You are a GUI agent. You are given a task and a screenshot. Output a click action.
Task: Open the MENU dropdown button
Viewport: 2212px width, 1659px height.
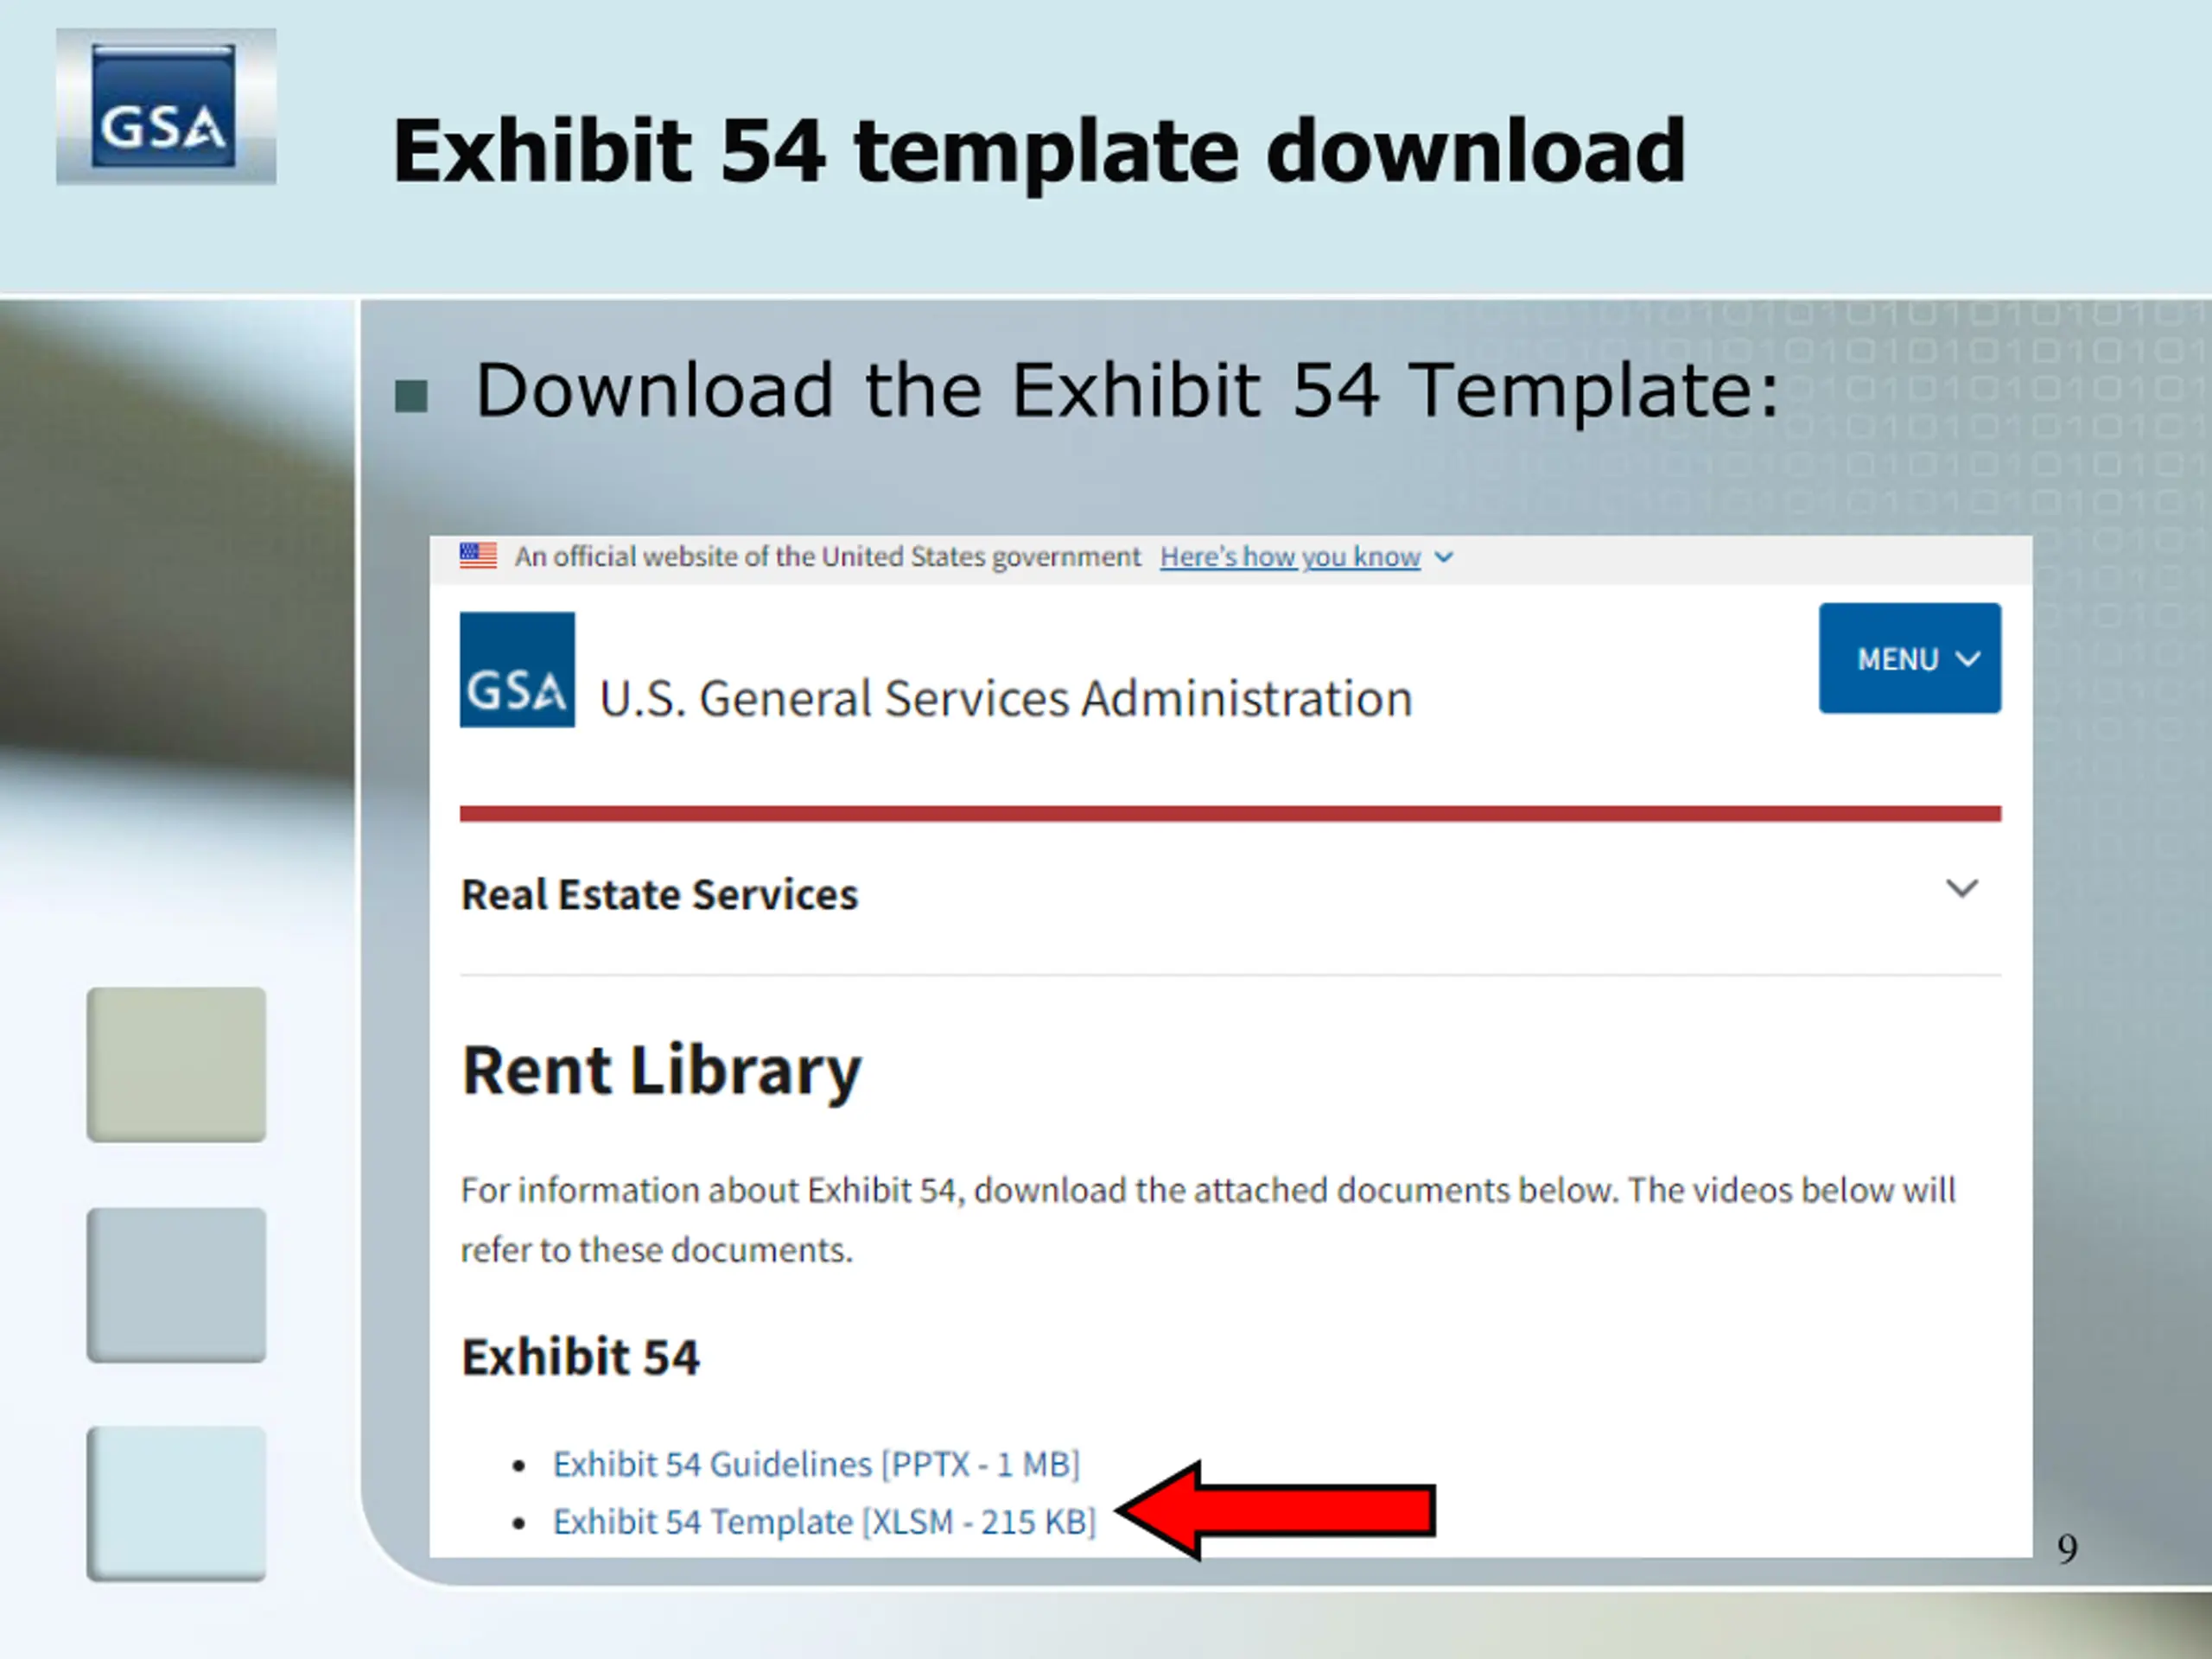pyautogui.click(x=1909, y=658)
